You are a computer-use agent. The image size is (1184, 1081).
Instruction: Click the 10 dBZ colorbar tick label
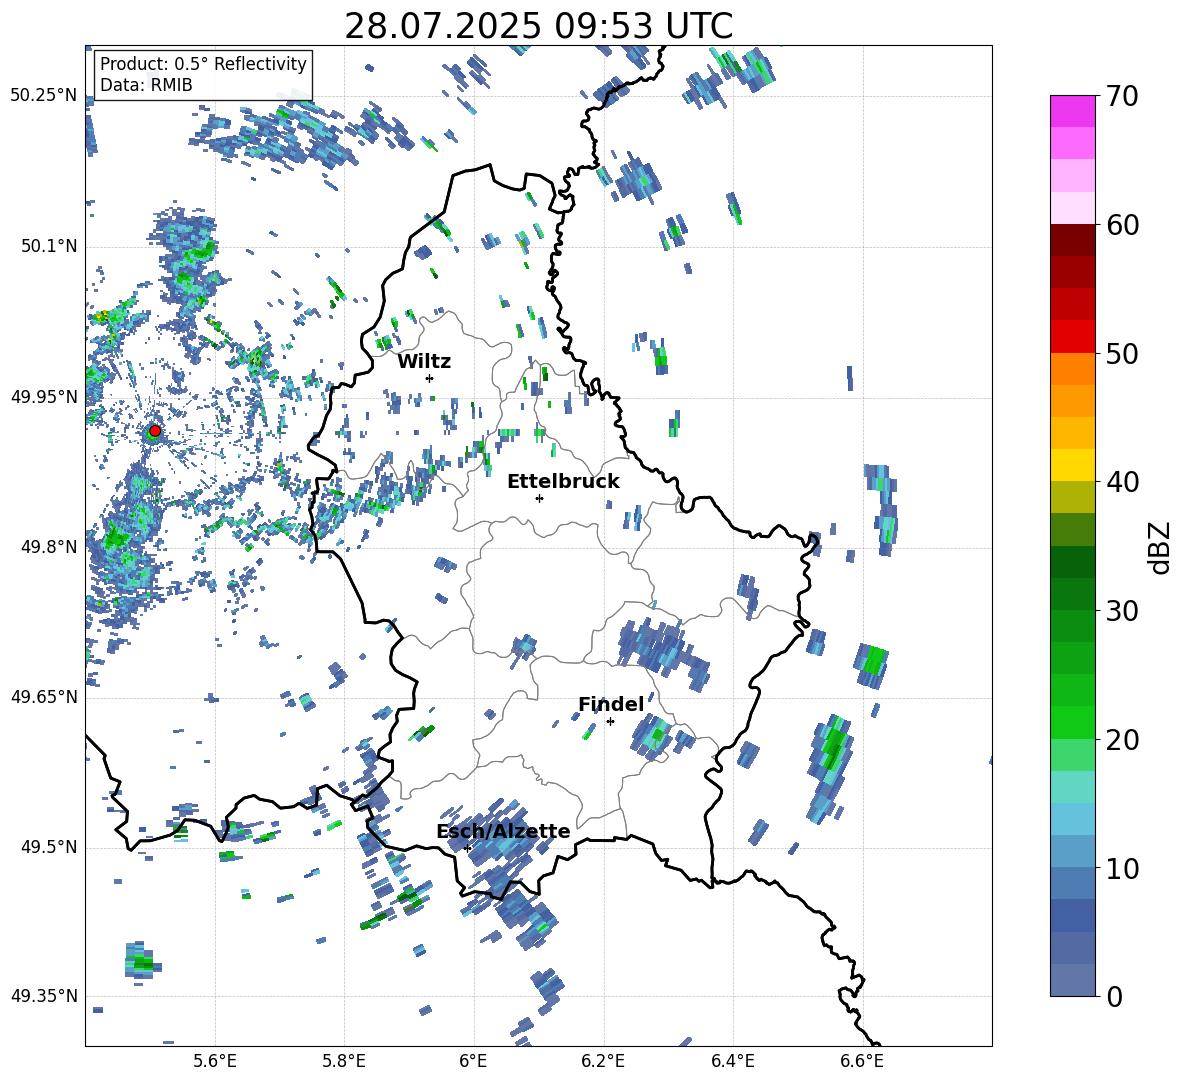tap(1122, 868)
